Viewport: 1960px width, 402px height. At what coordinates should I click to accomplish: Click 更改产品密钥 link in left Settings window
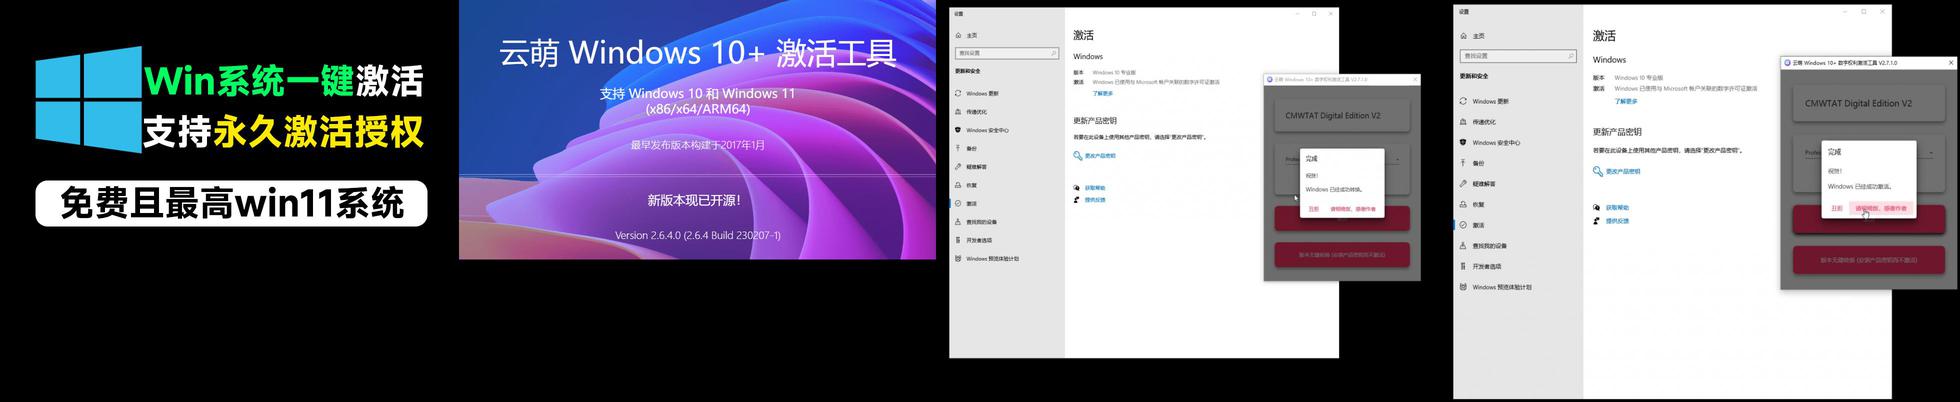click(x=1100, y=156)
